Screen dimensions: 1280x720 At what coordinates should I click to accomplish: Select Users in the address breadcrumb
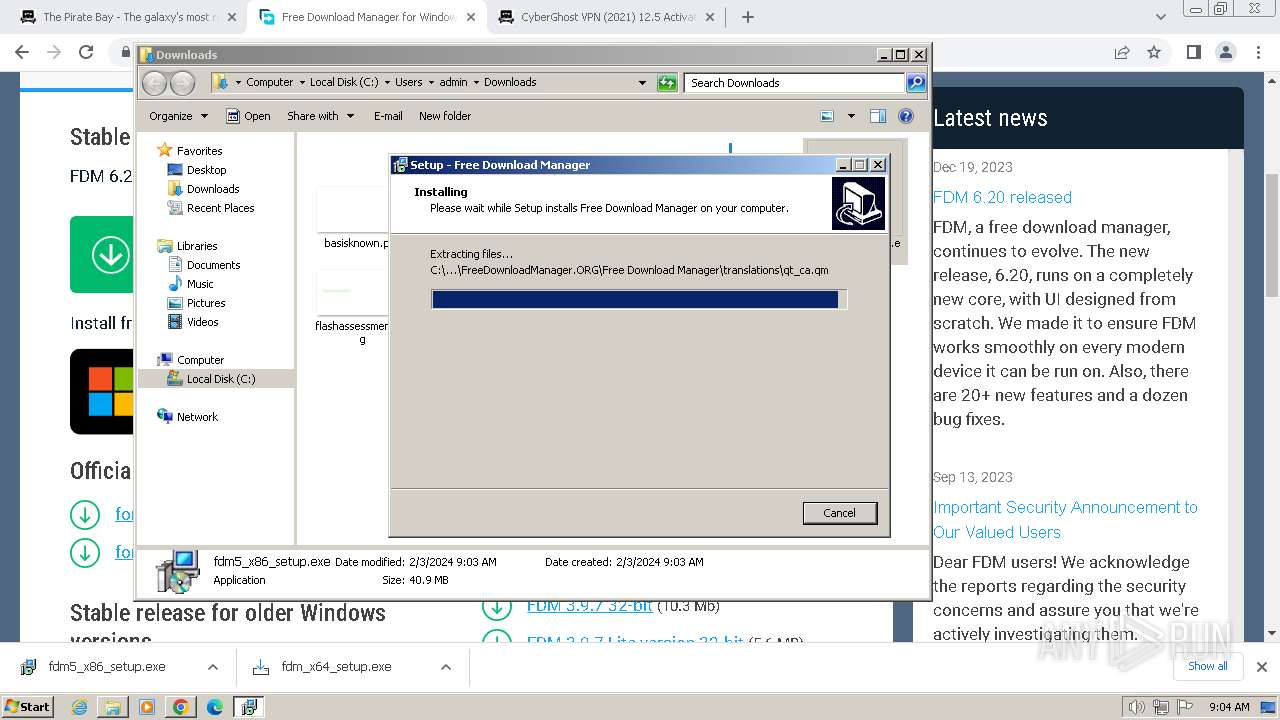(408, 83)
